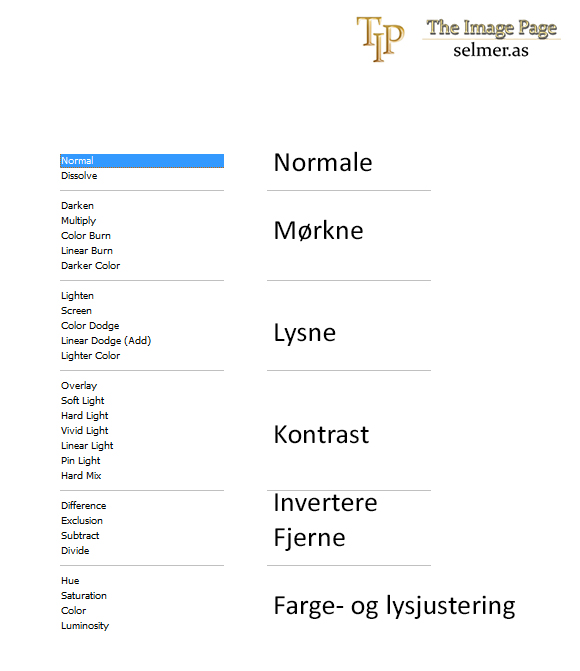Pick the Multiply blend mode
This screenshot has width=580, height=671.
78,221
